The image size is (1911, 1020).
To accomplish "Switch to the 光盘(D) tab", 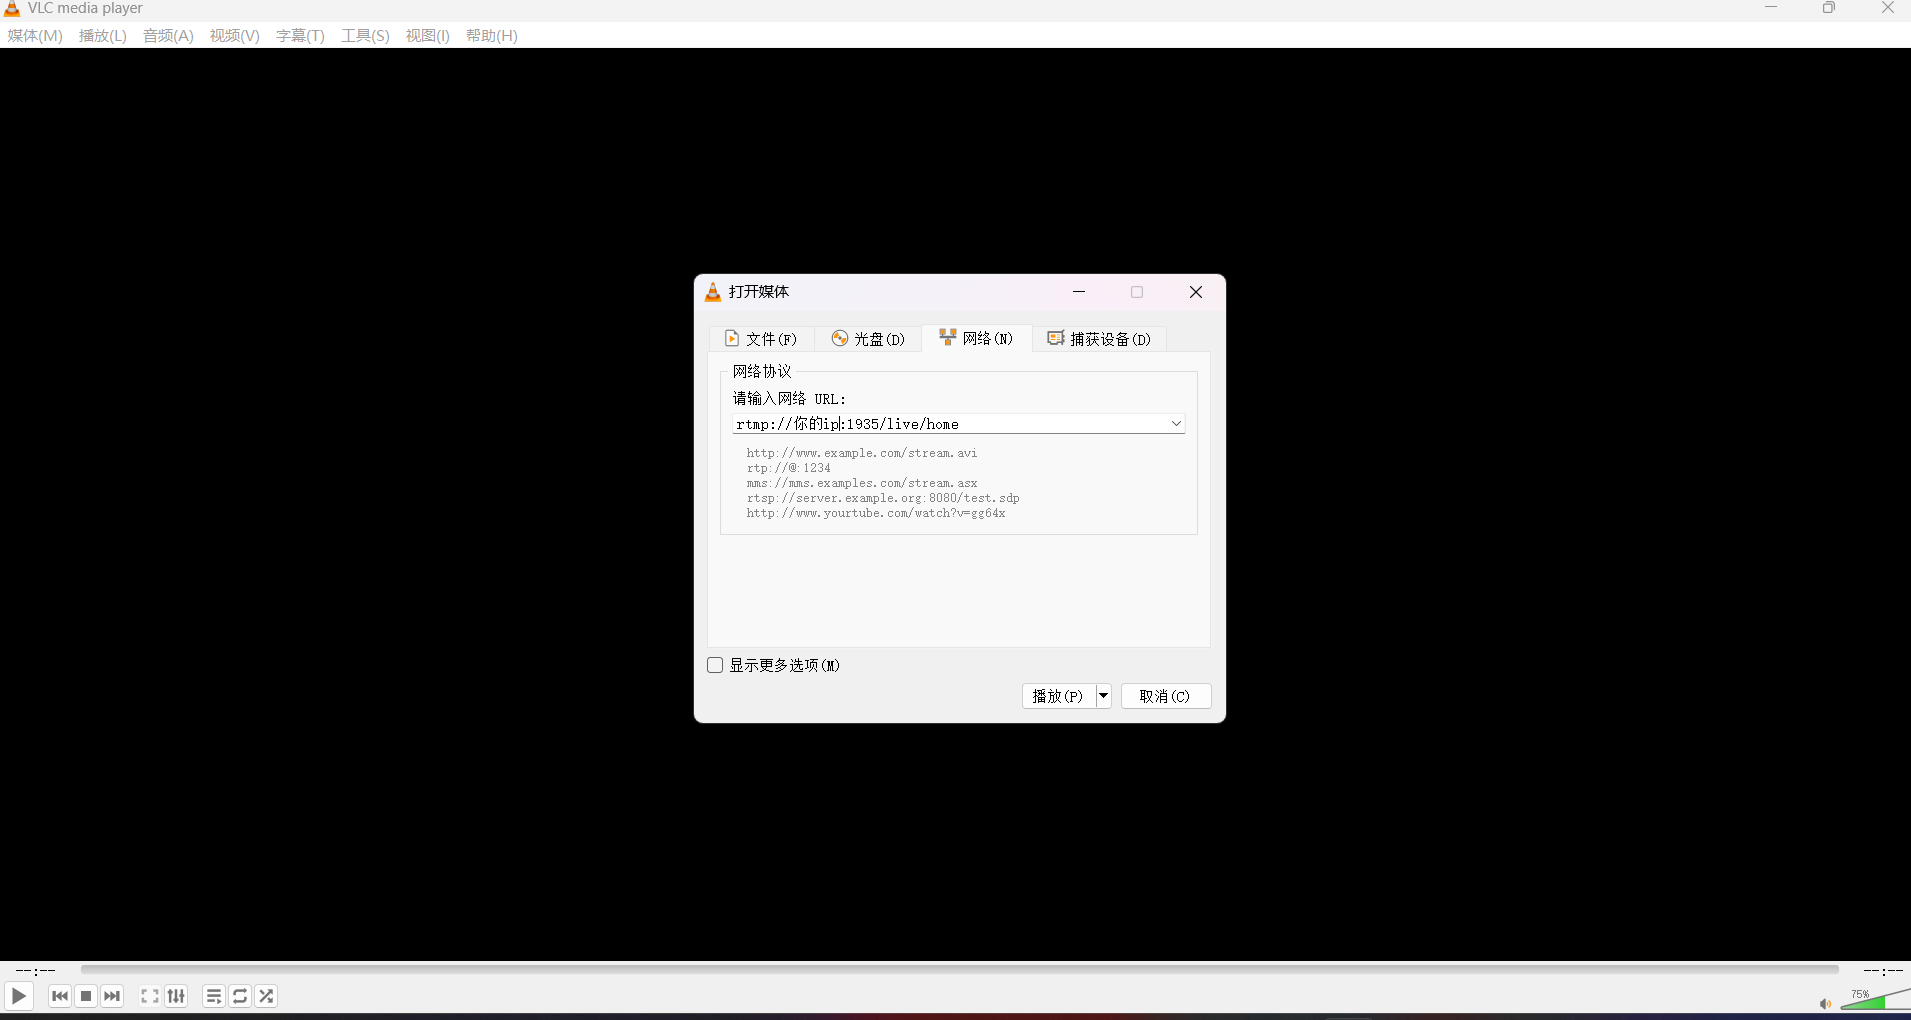I will pos(868,339).
